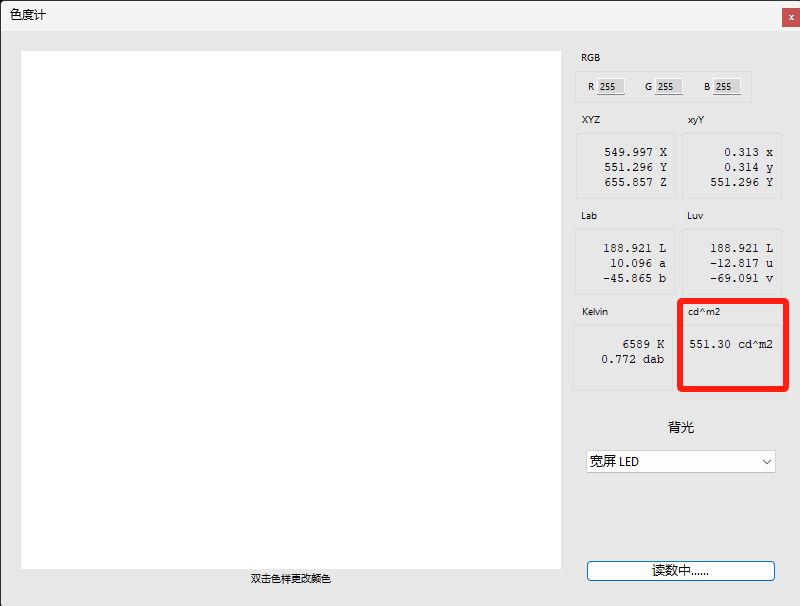Click the 读数中...... button
The image size is (800, 606).
click(x=681, y=571)
